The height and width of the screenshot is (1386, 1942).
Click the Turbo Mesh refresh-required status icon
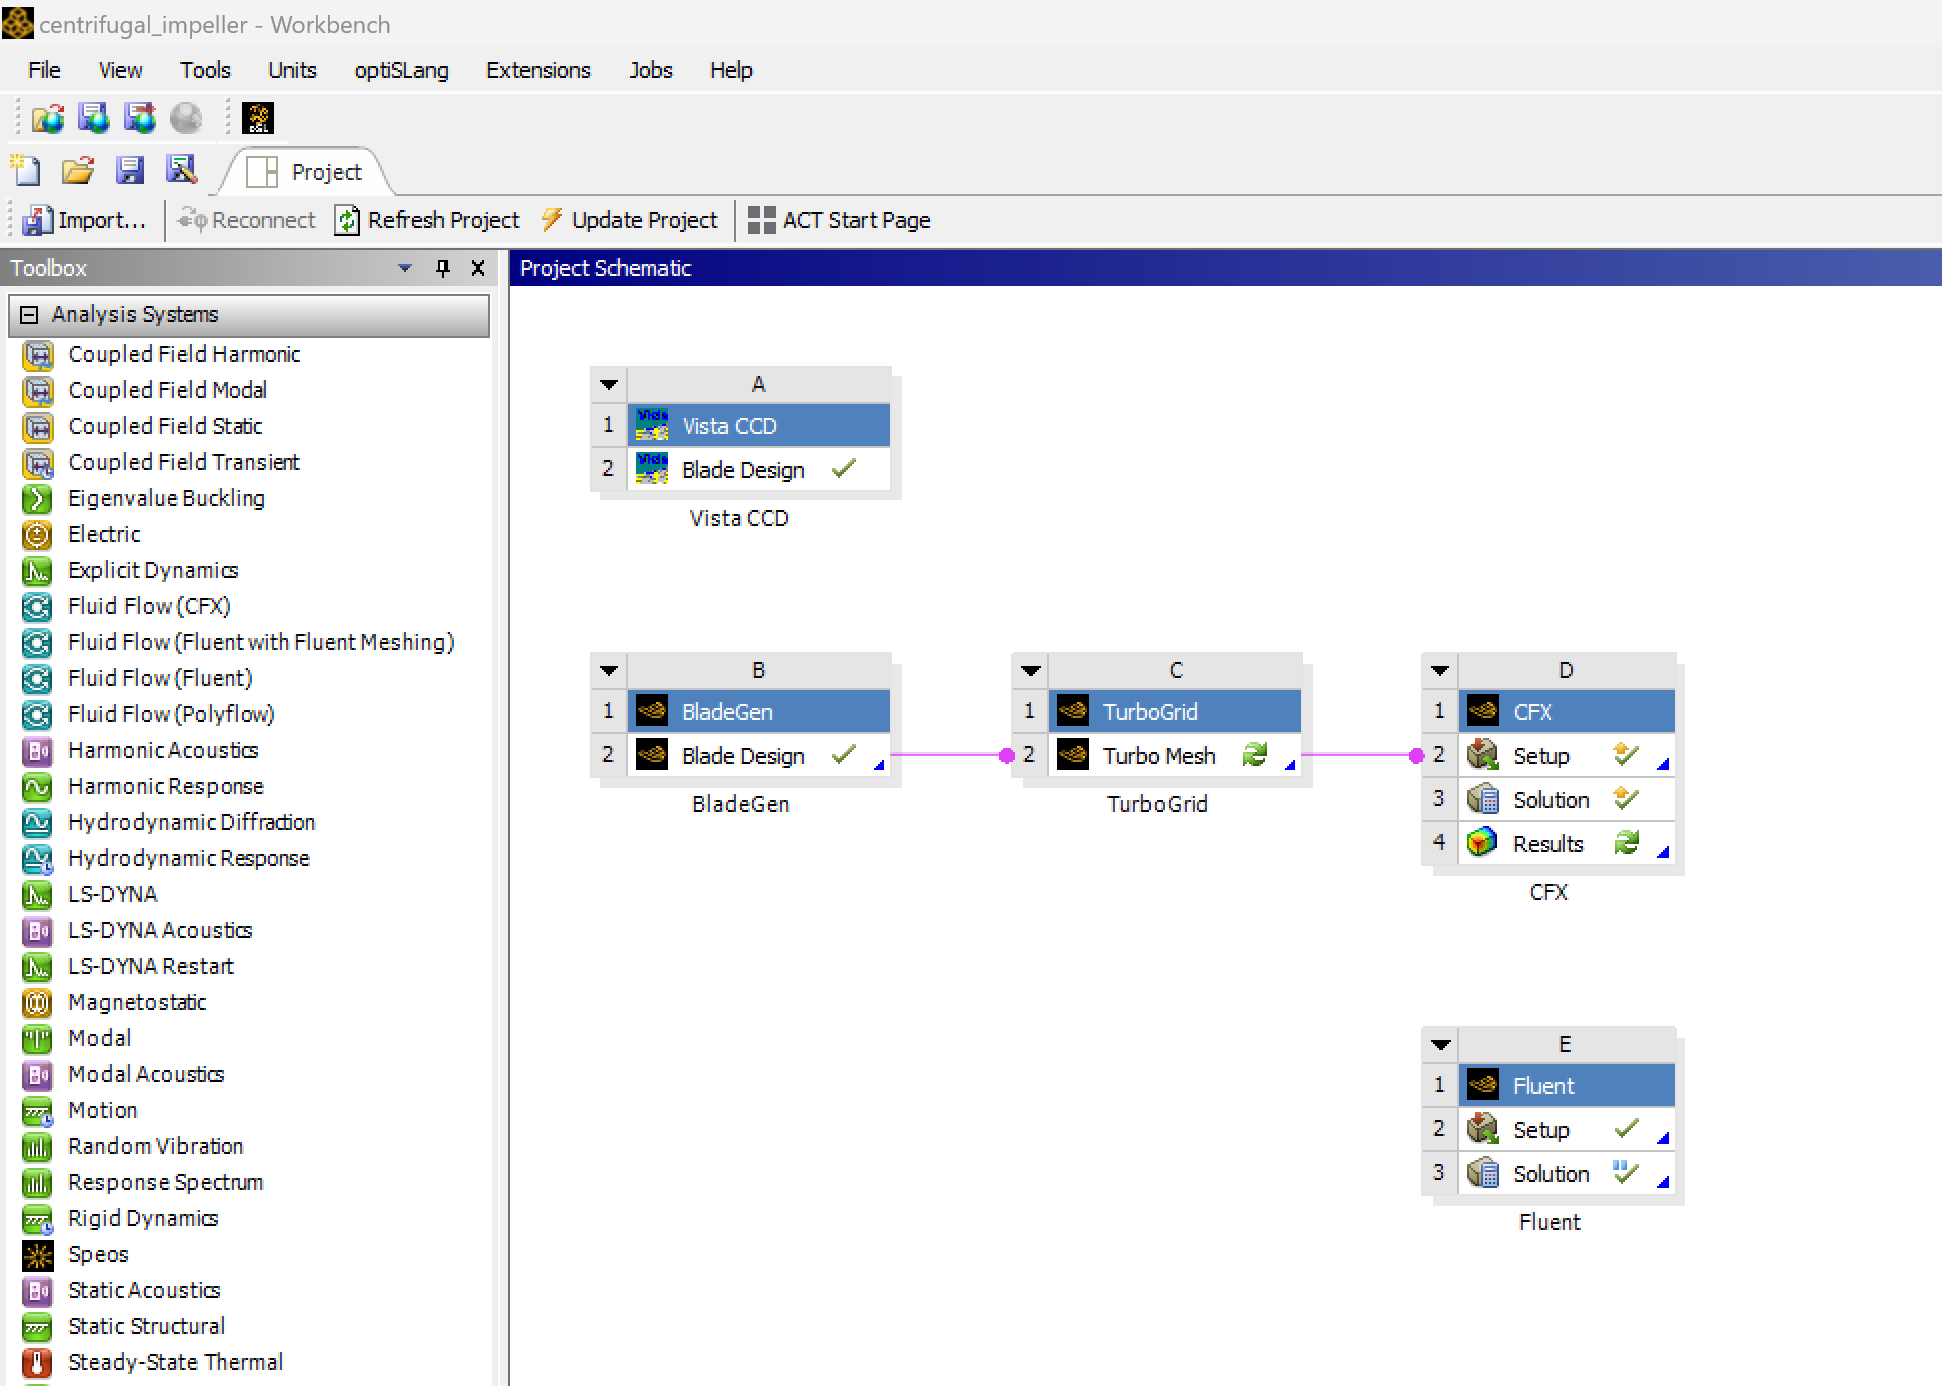pos(1255,755)
